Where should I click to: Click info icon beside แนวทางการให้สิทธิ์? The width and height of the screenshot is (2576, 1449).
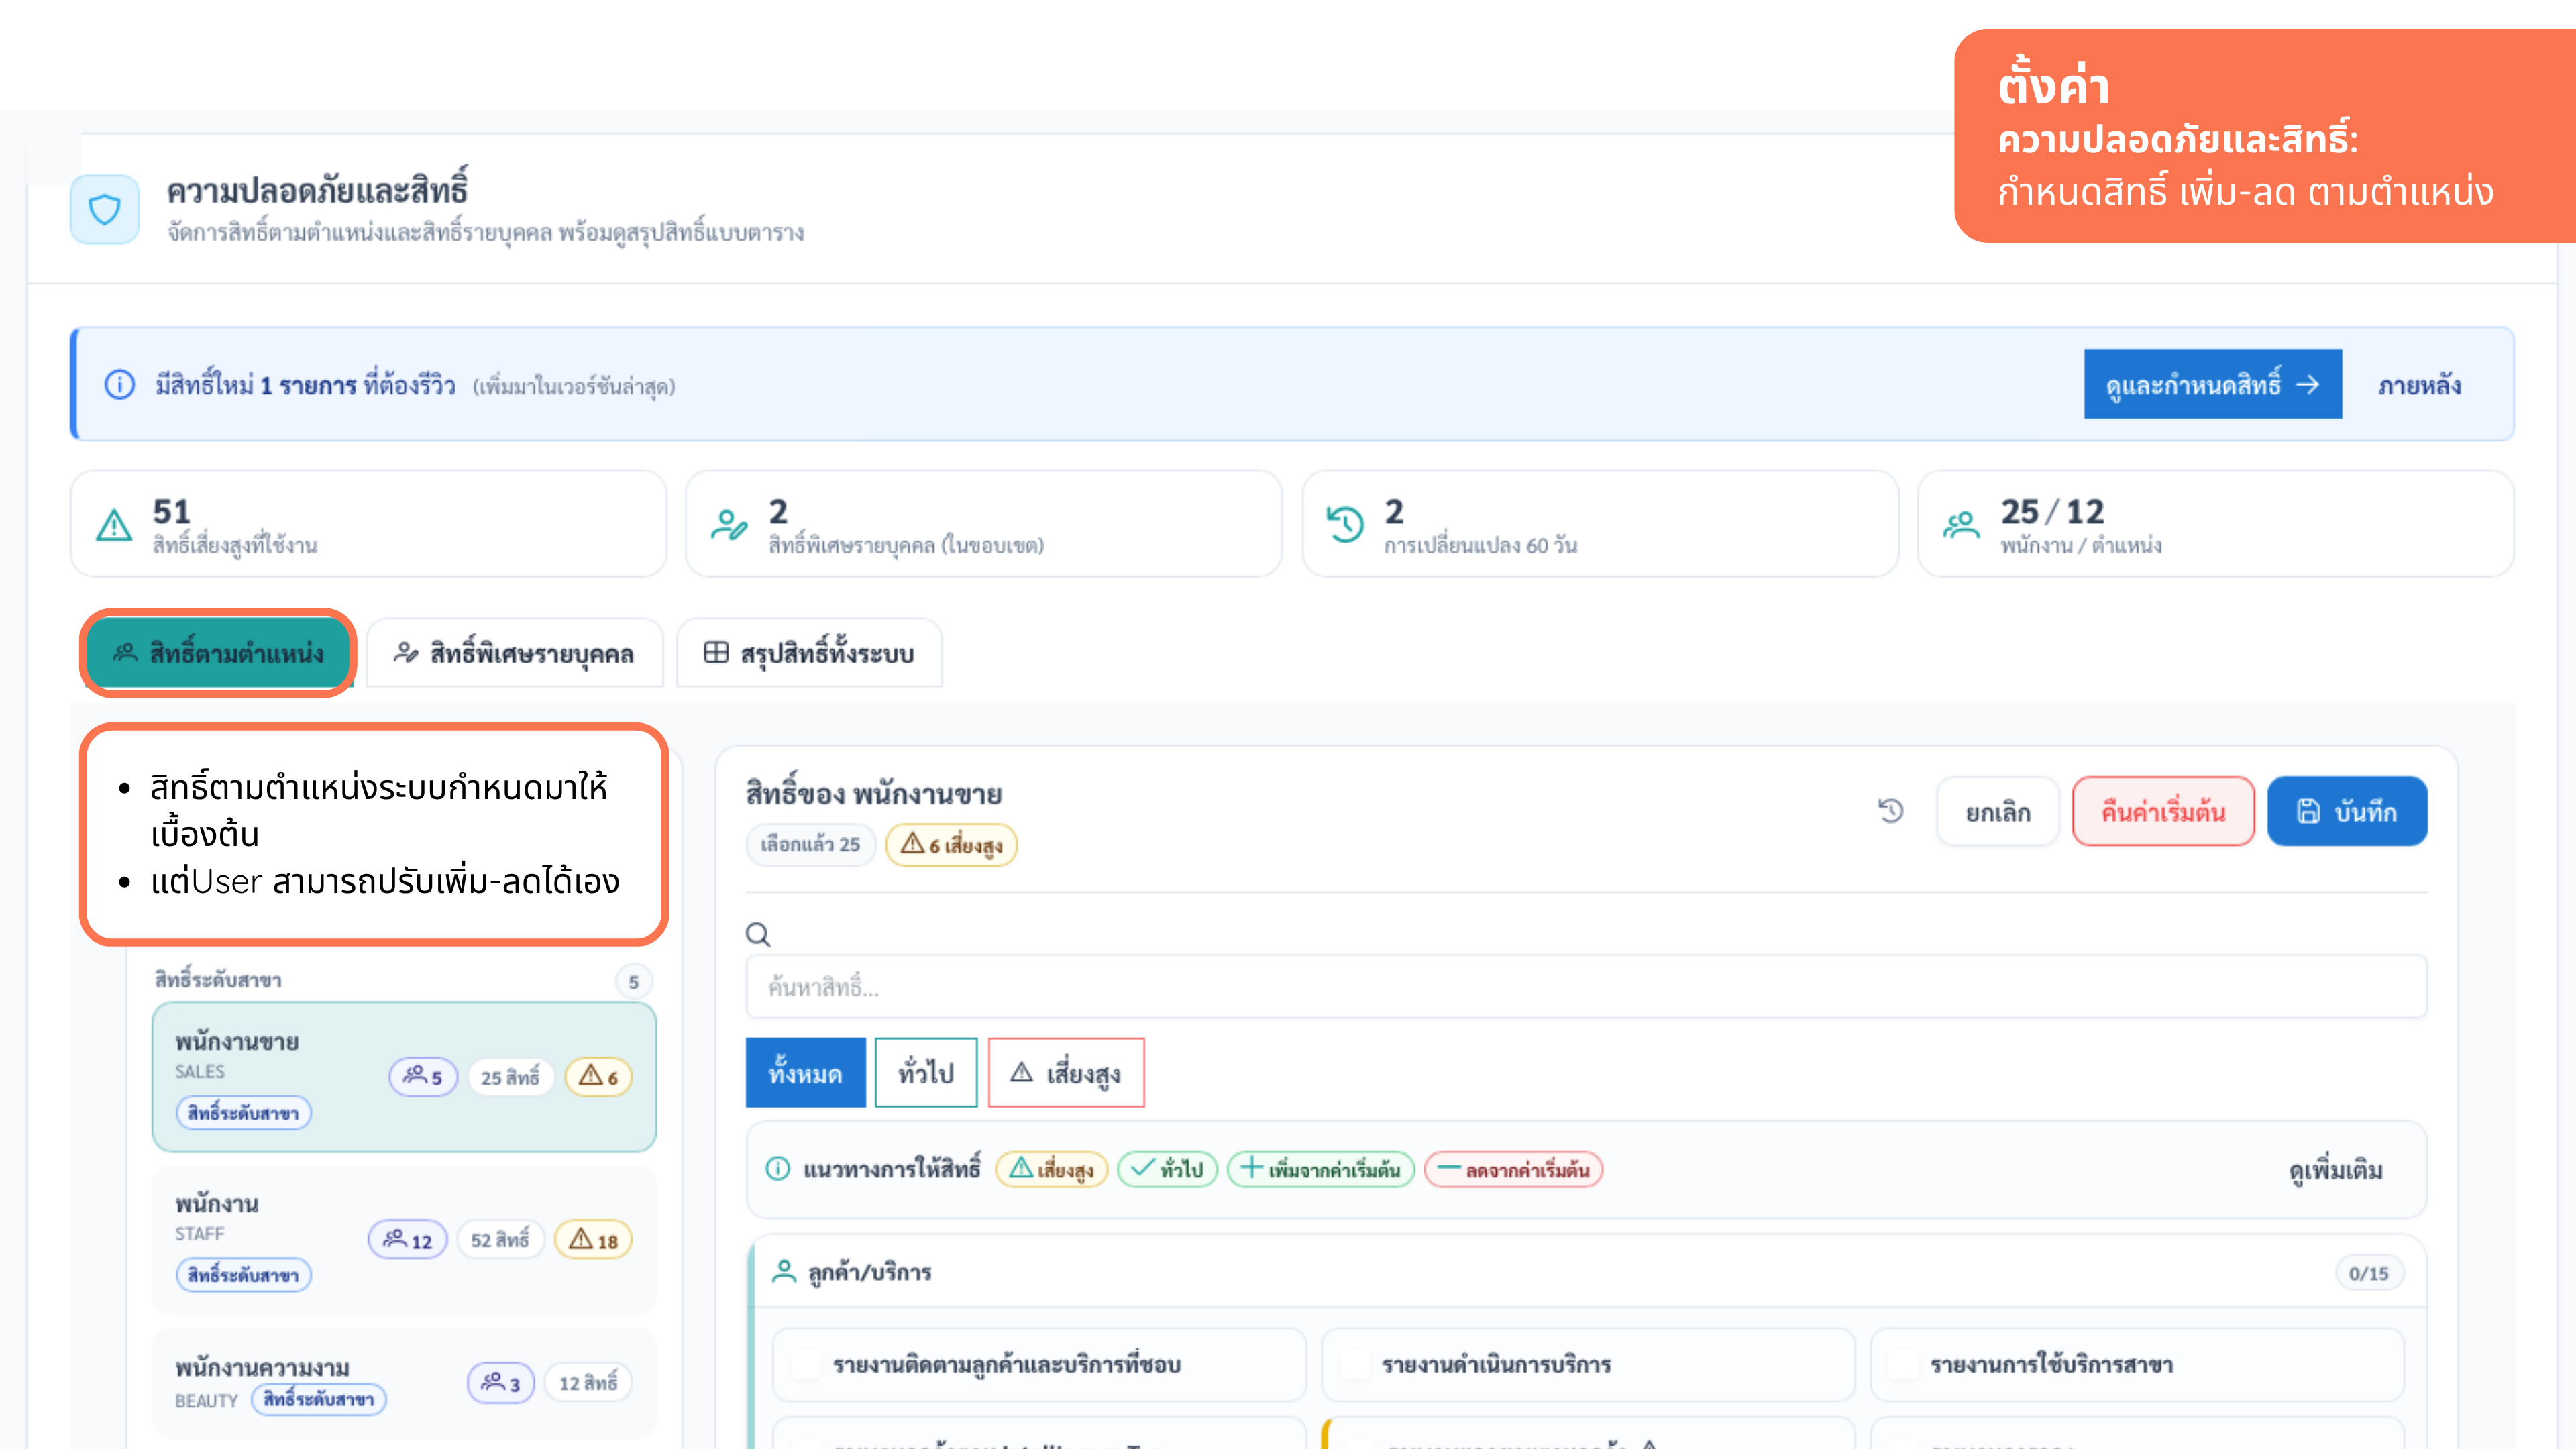tap(778, 1168)
